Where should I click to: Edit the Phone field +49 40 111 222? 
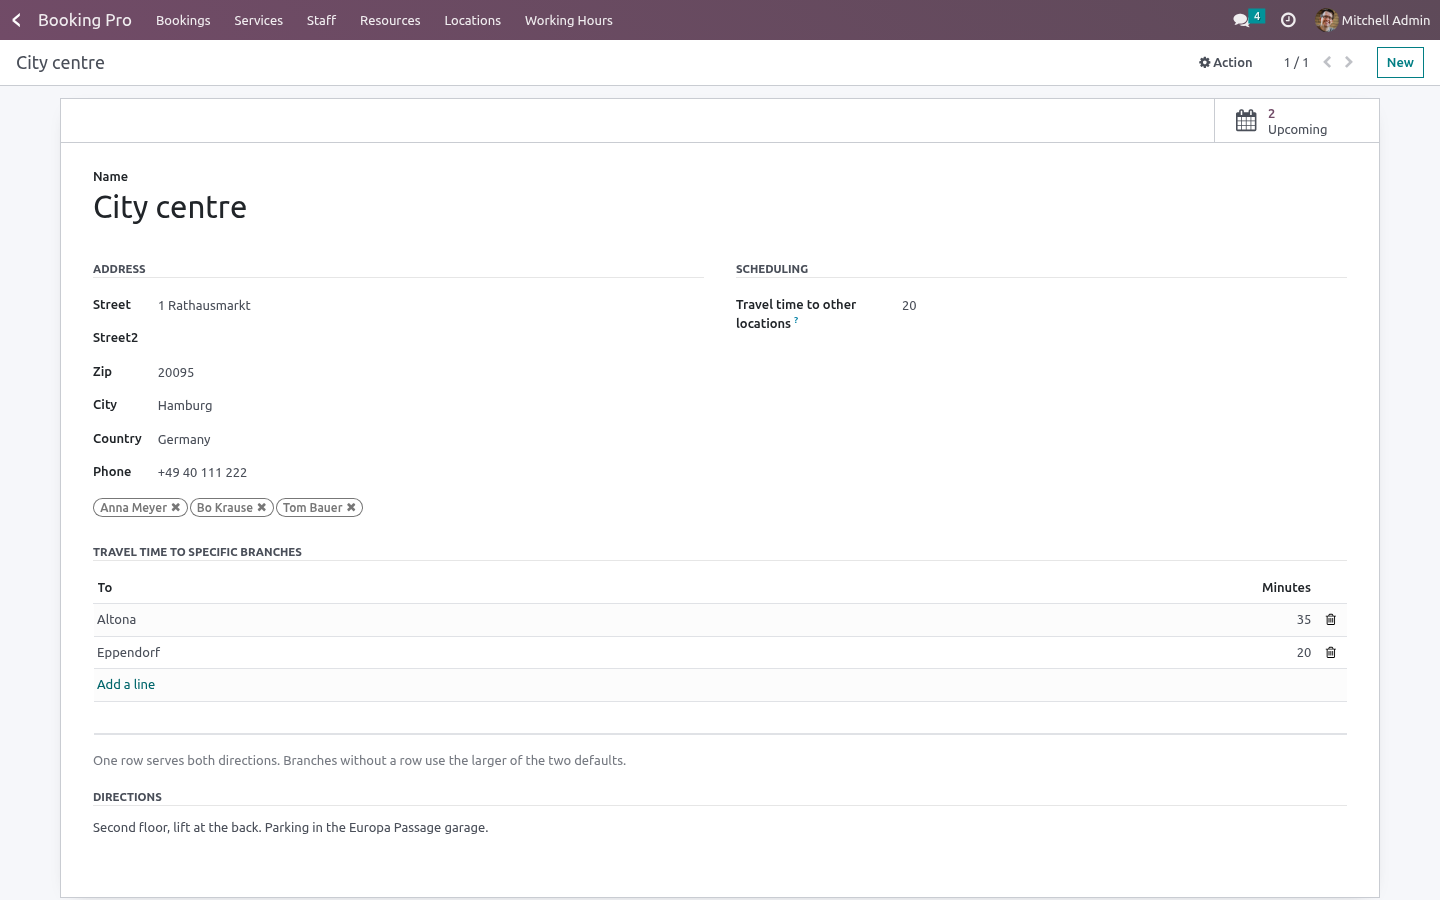point(430,473)
